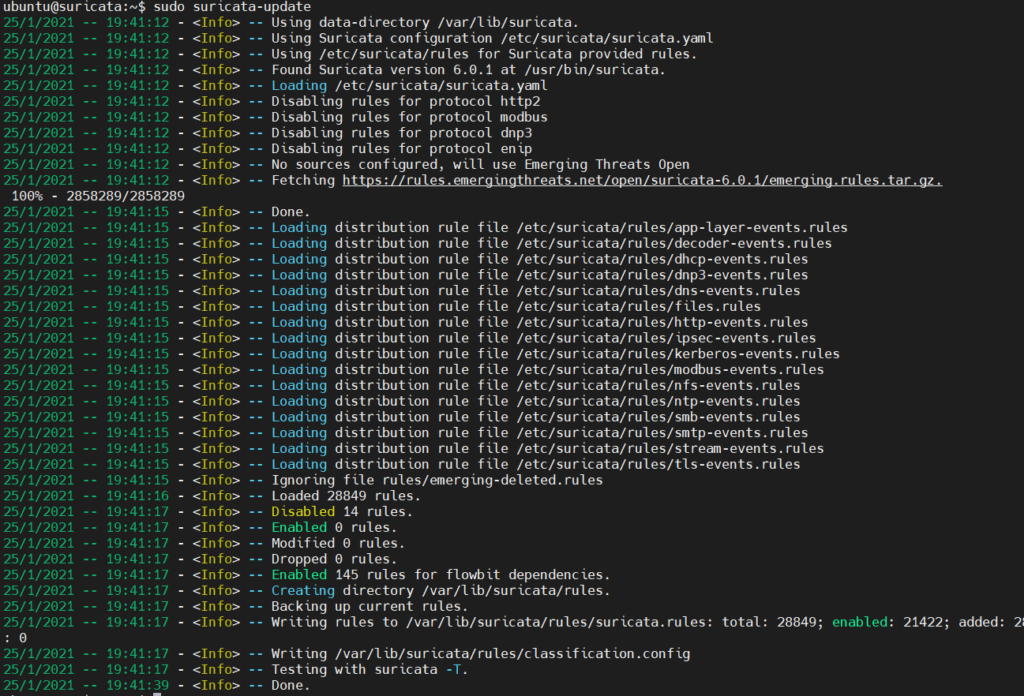Click 'Disabling rules for protocol modbus'
The height and width of the screenshot is (696, 1024).
tap(409, 117)
